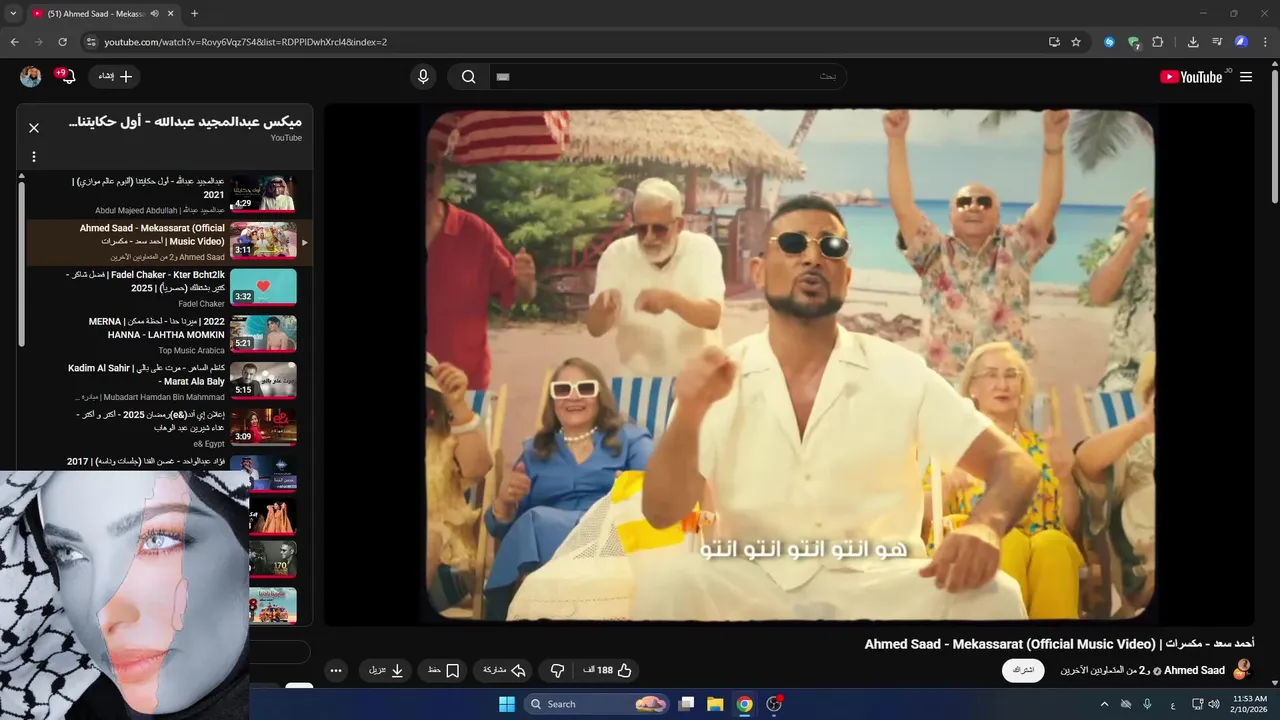Viewport: 1280px width, 720px height.
Task: Show hidden system tray icons chevron
Action: point(1105,704)
